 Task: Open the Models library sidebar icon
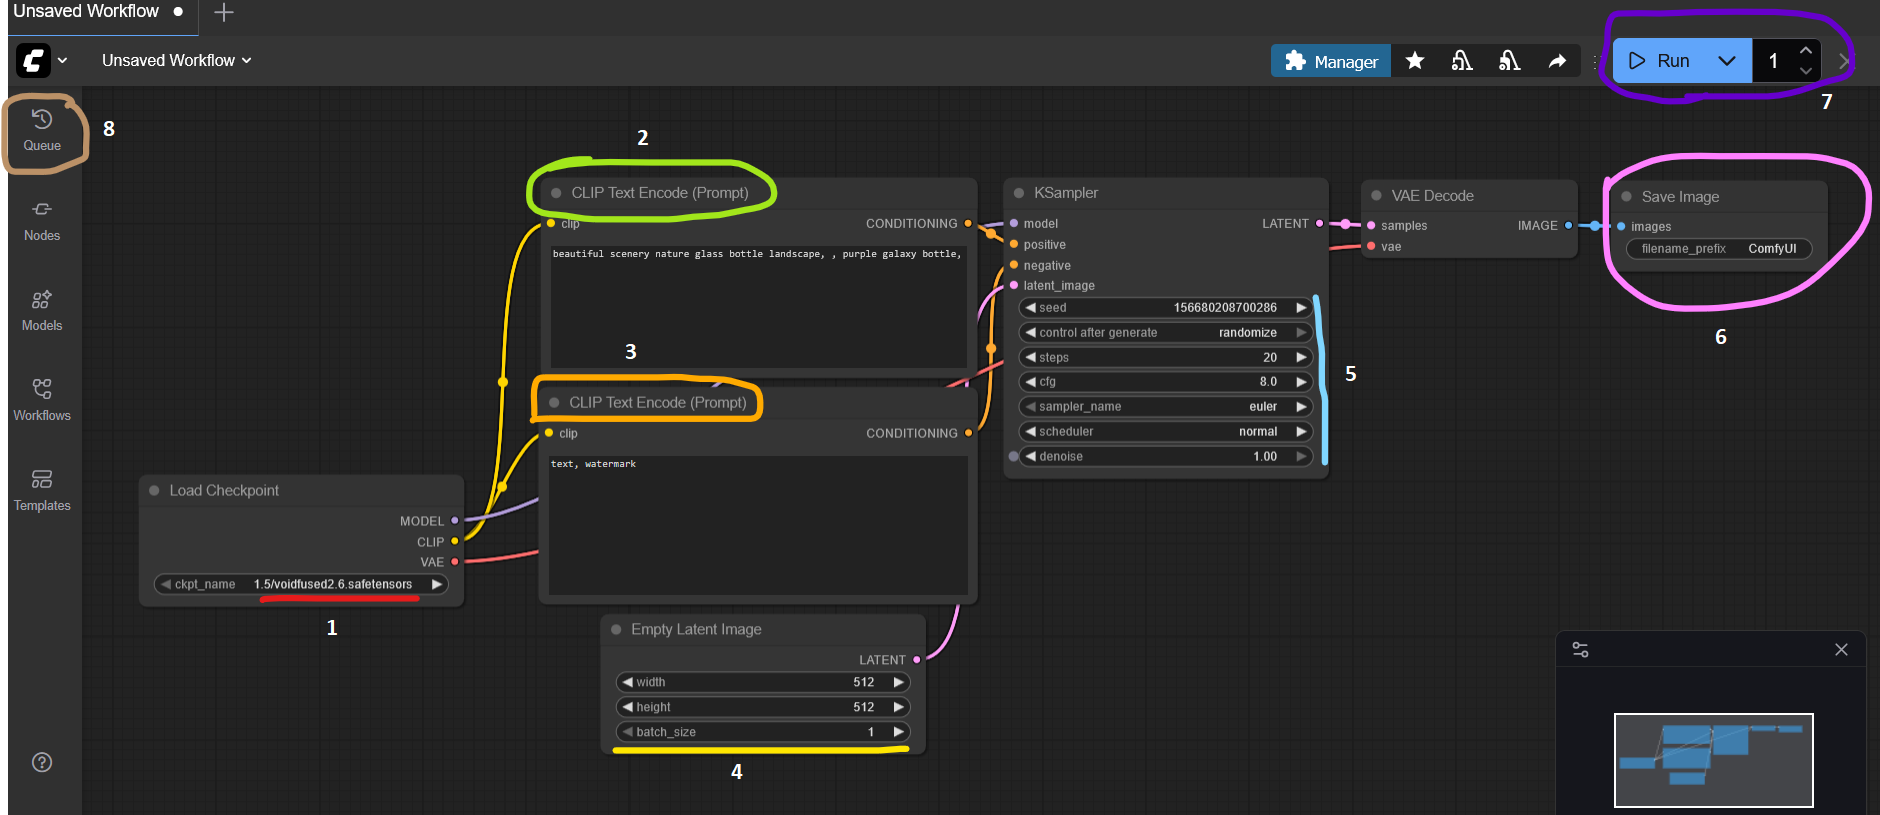(42, 310)
